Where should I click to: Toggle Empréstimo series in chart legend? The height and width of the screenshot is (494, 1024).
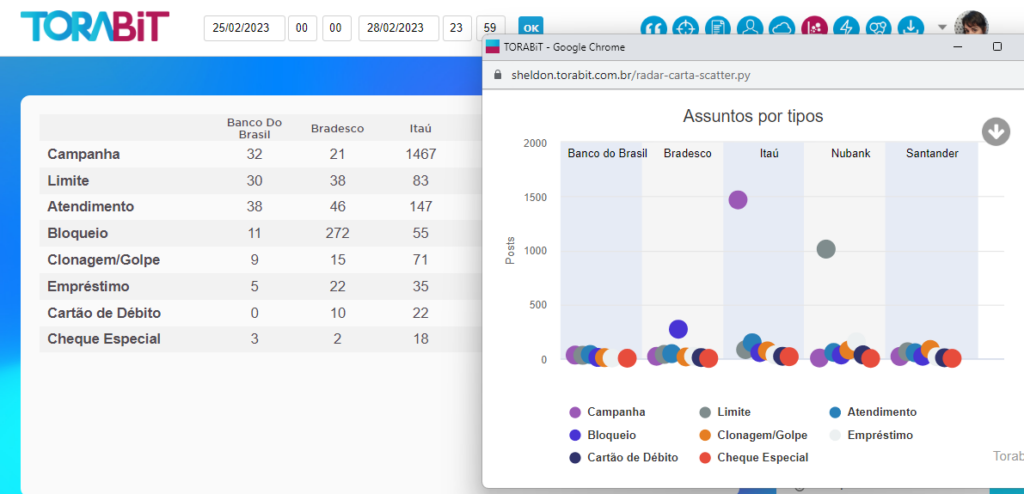tap(871, 435)
